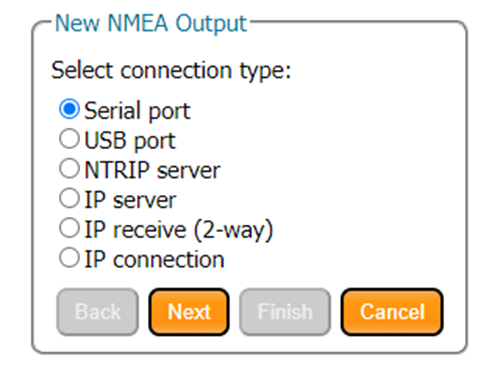Click the greyed-out Finish button
478x366 pixels.
tap(285, 312)
